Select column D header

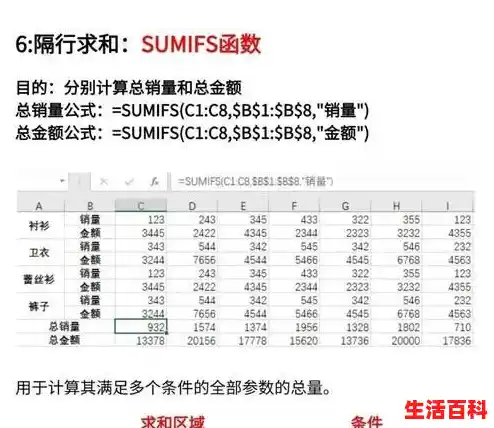click(x=192, y=206)
